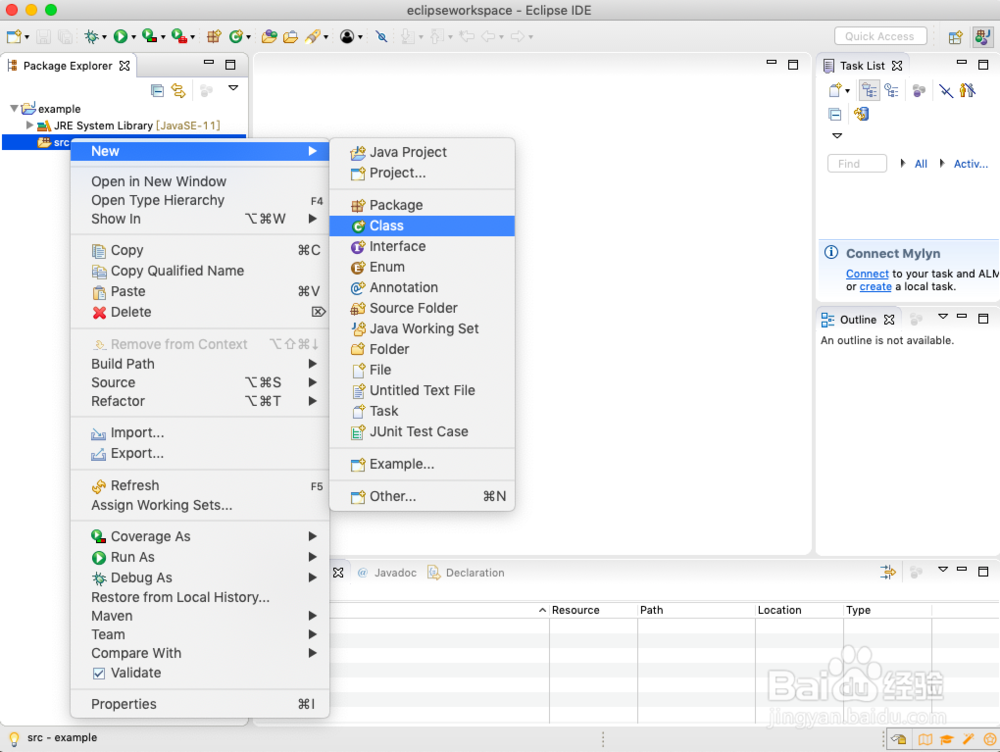Click the New Task icon in Task List
Image resolution: width=1000 pixels, height=752 pixels.
pyautogui.click(x=835, y=91)
